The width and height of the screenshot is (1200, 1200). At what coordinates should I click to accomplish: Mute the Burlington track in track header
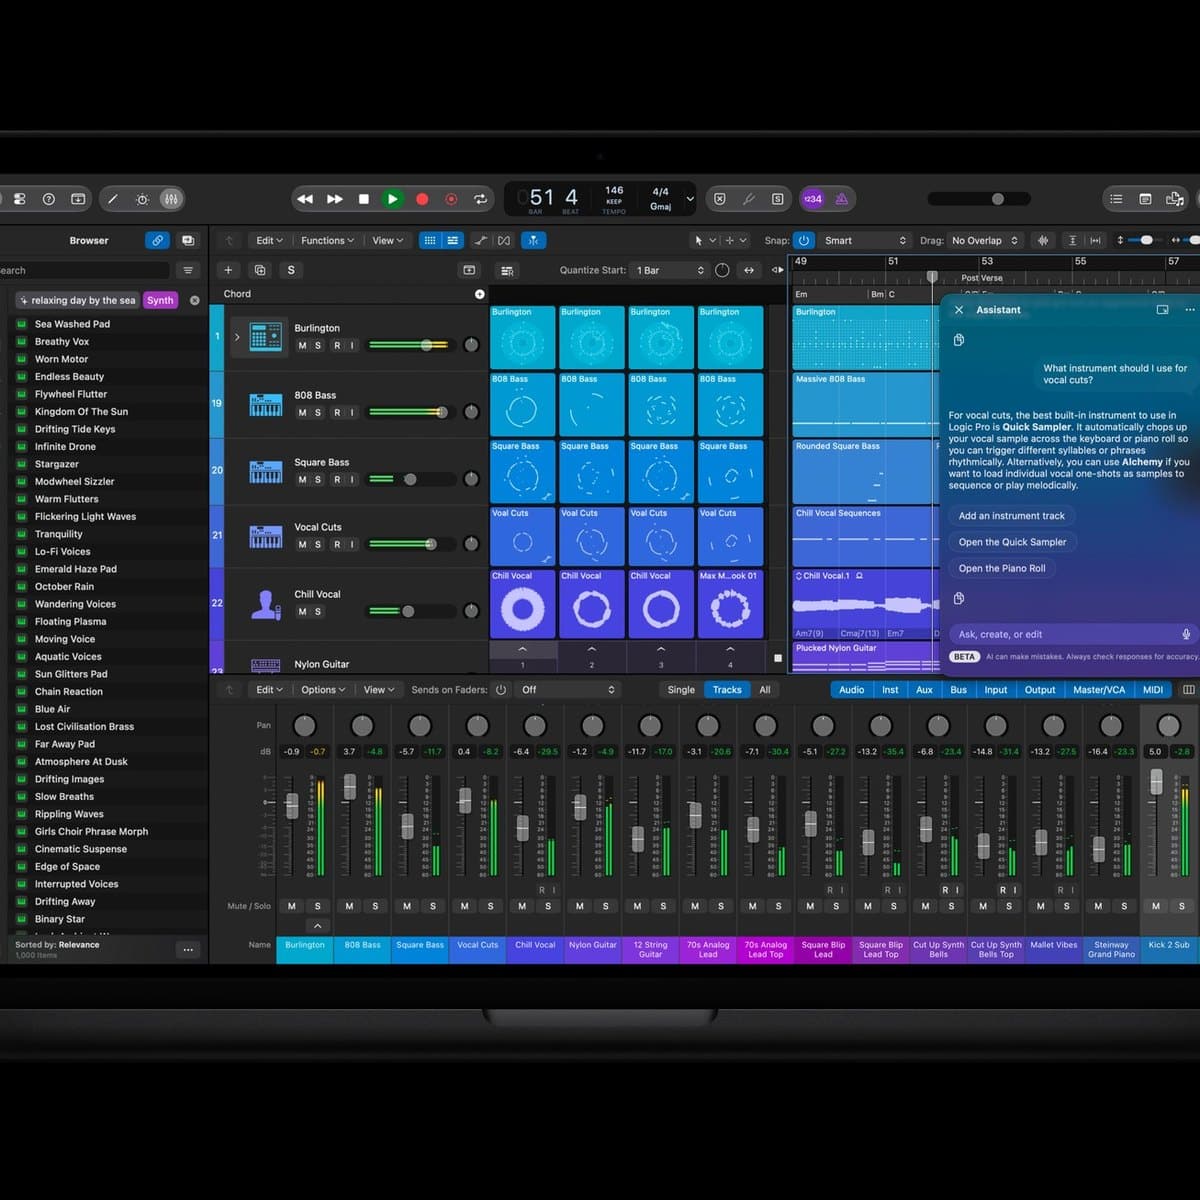click(303, 345)
